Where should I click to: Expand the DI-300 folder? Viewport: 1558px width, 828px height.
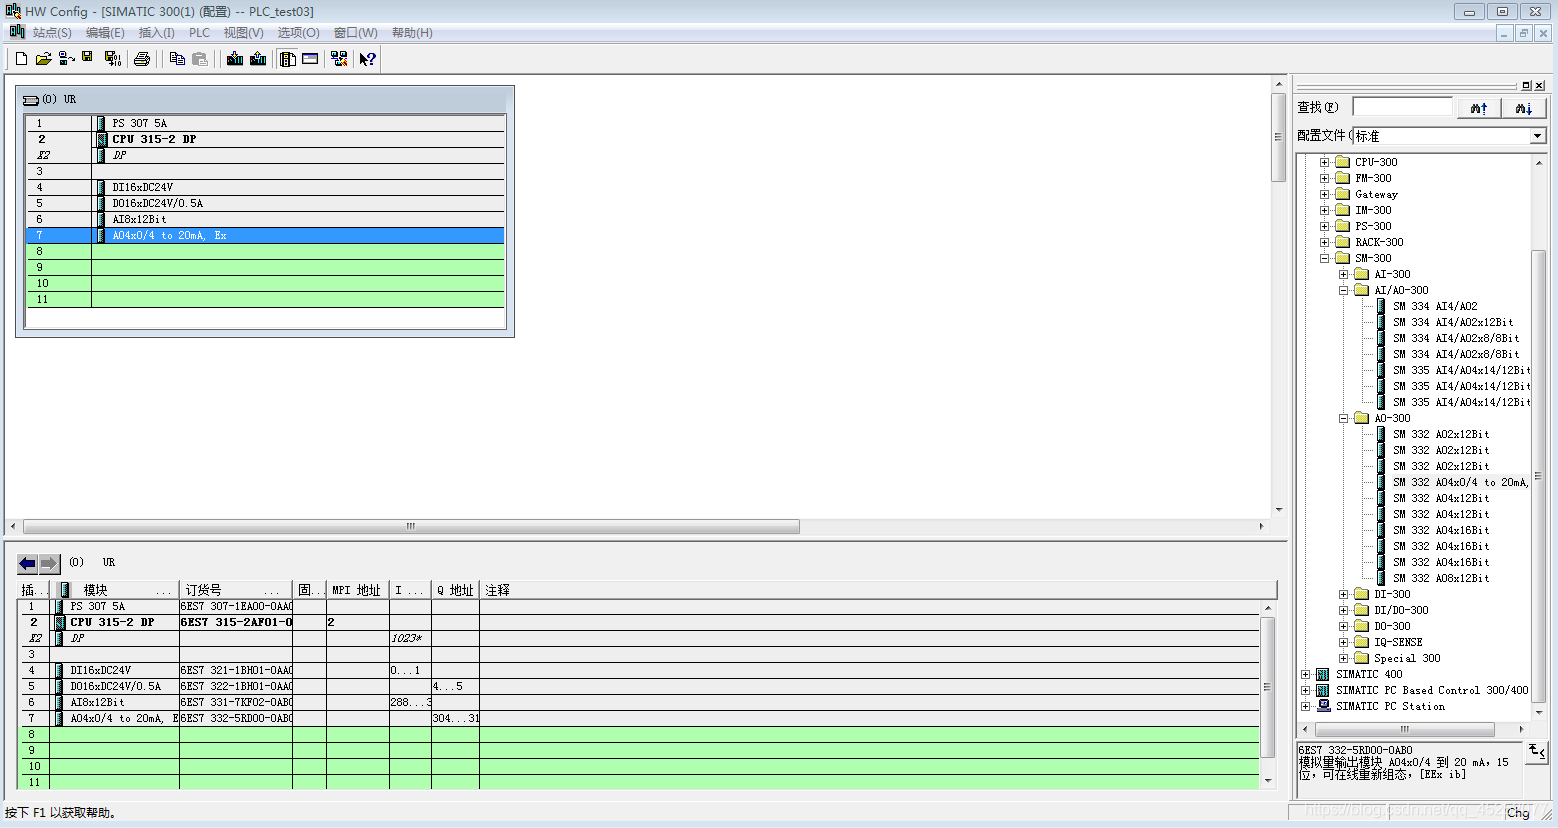coord(1343,594)
